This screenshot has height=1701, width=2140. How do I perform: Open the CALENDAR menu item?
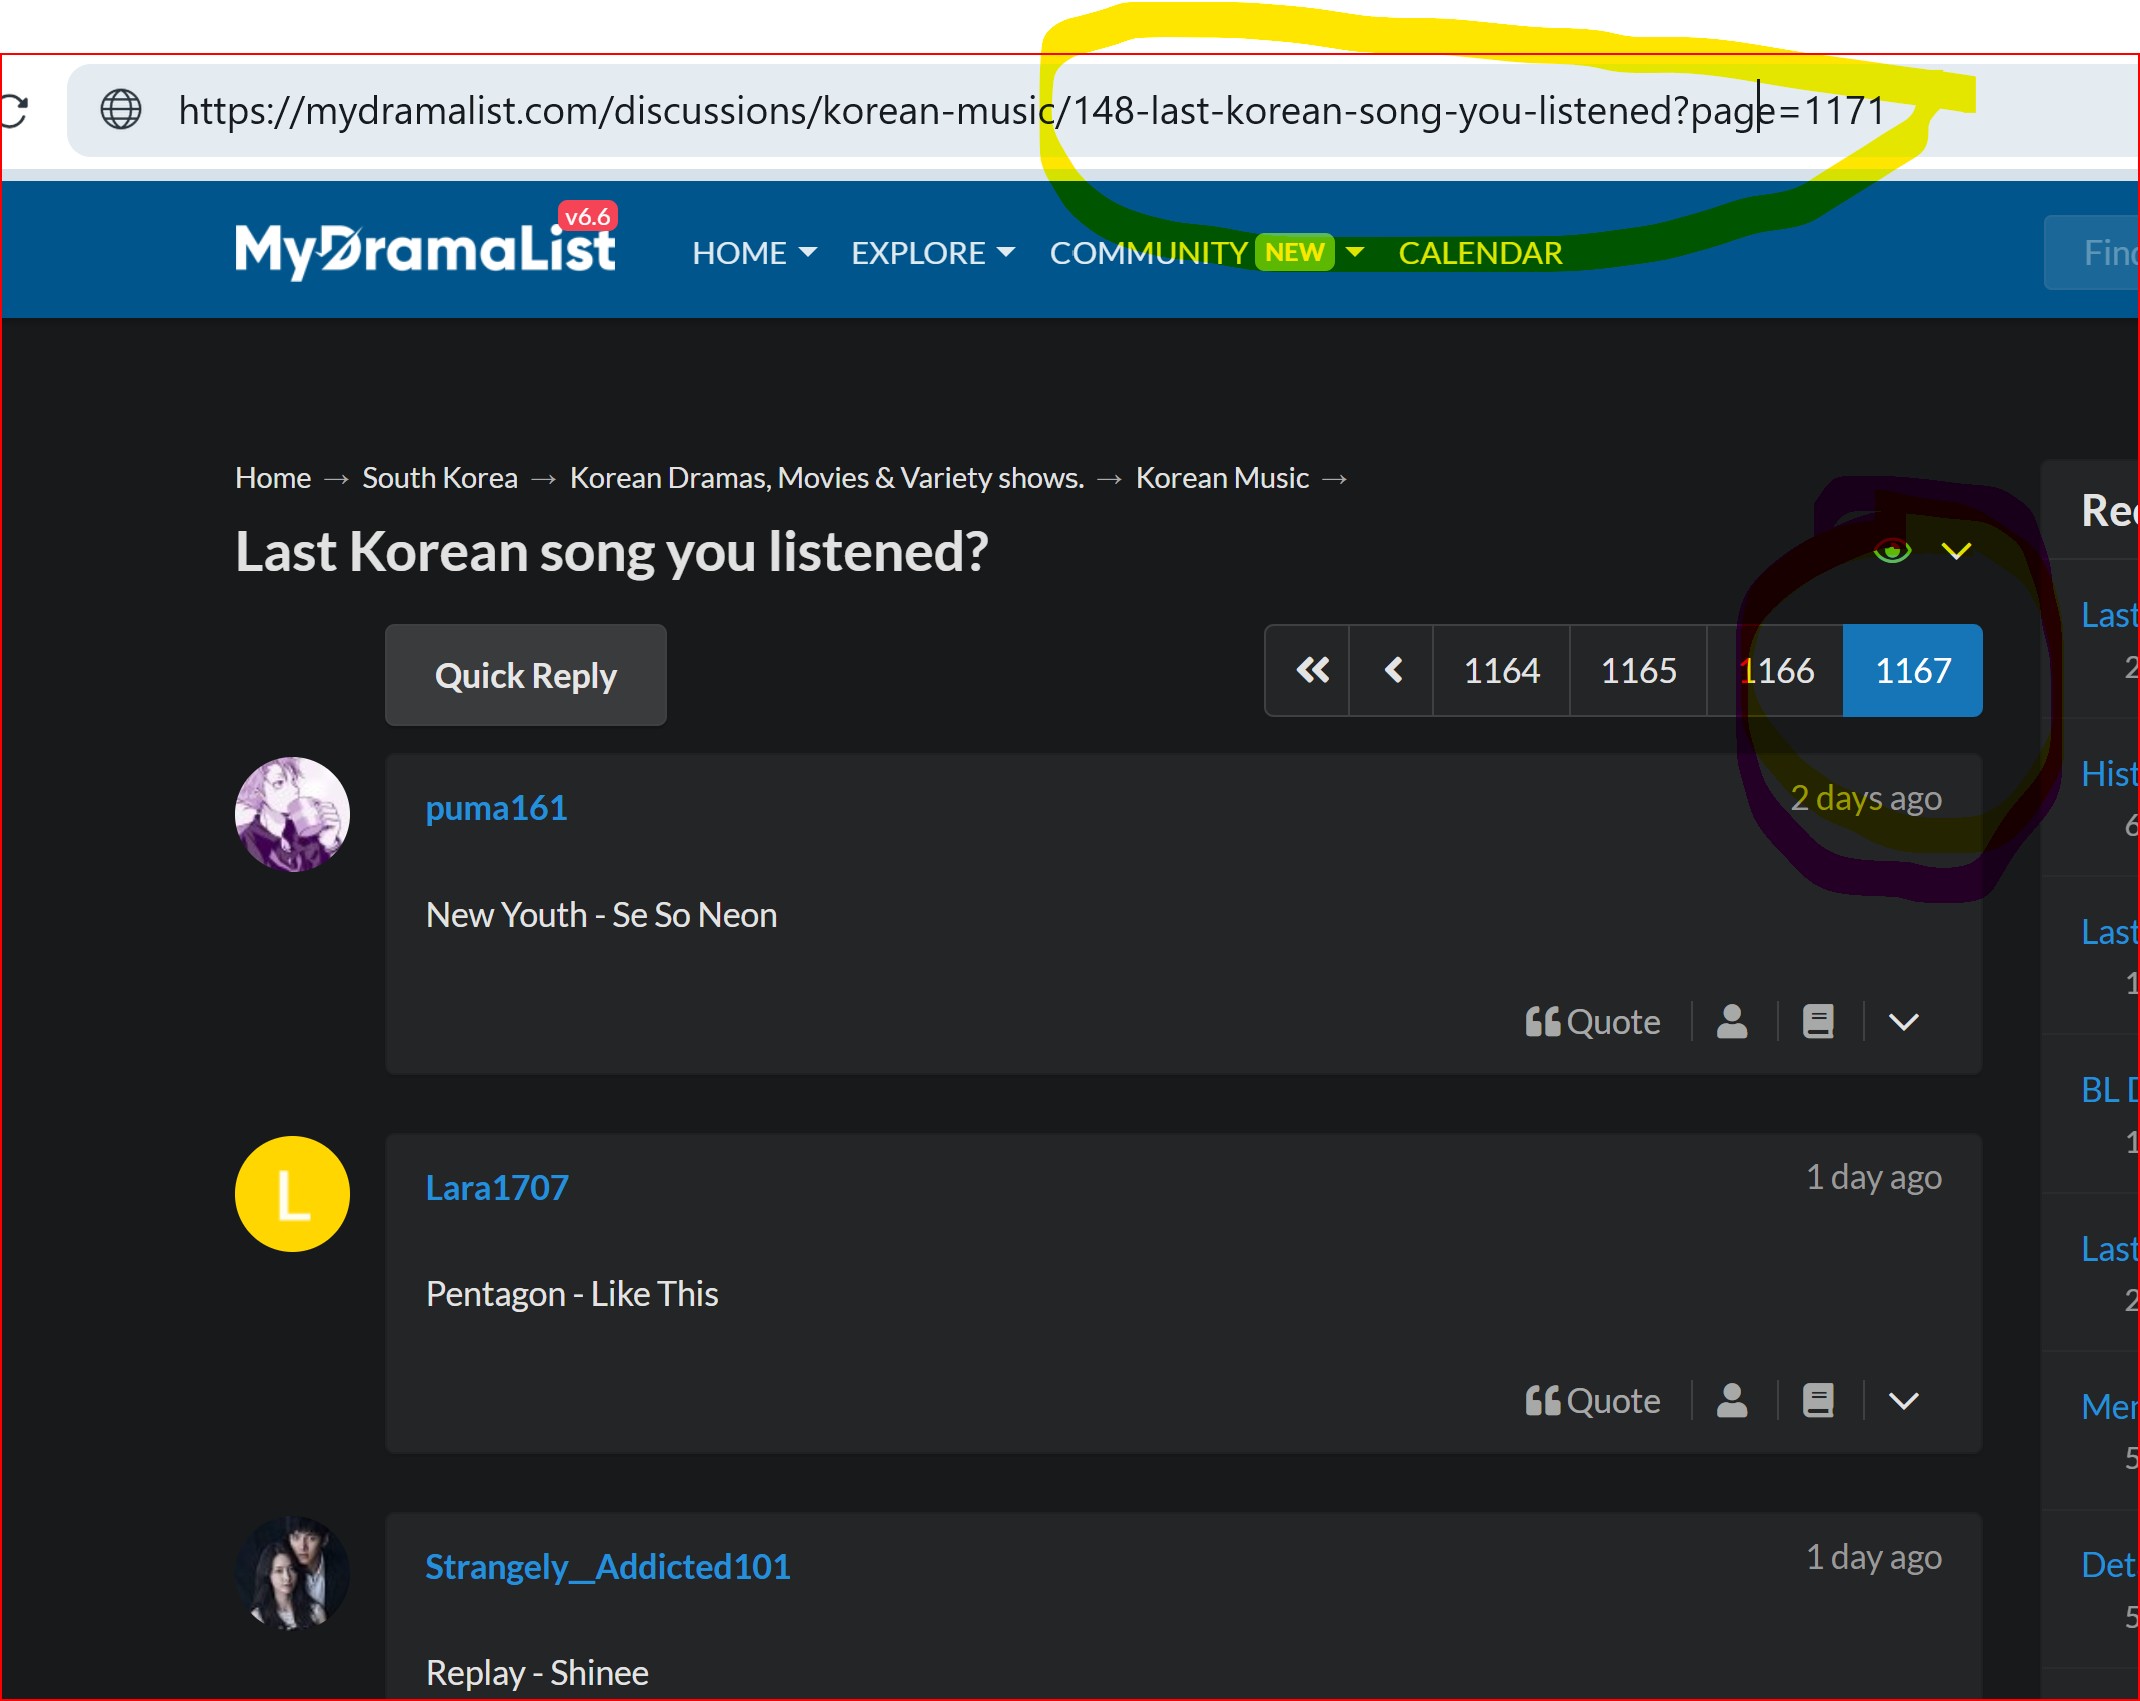click(1480, 253)
